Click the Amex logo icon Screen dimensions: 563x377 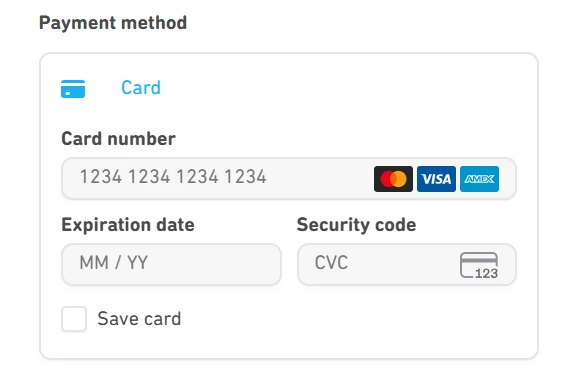pos(479,179)
